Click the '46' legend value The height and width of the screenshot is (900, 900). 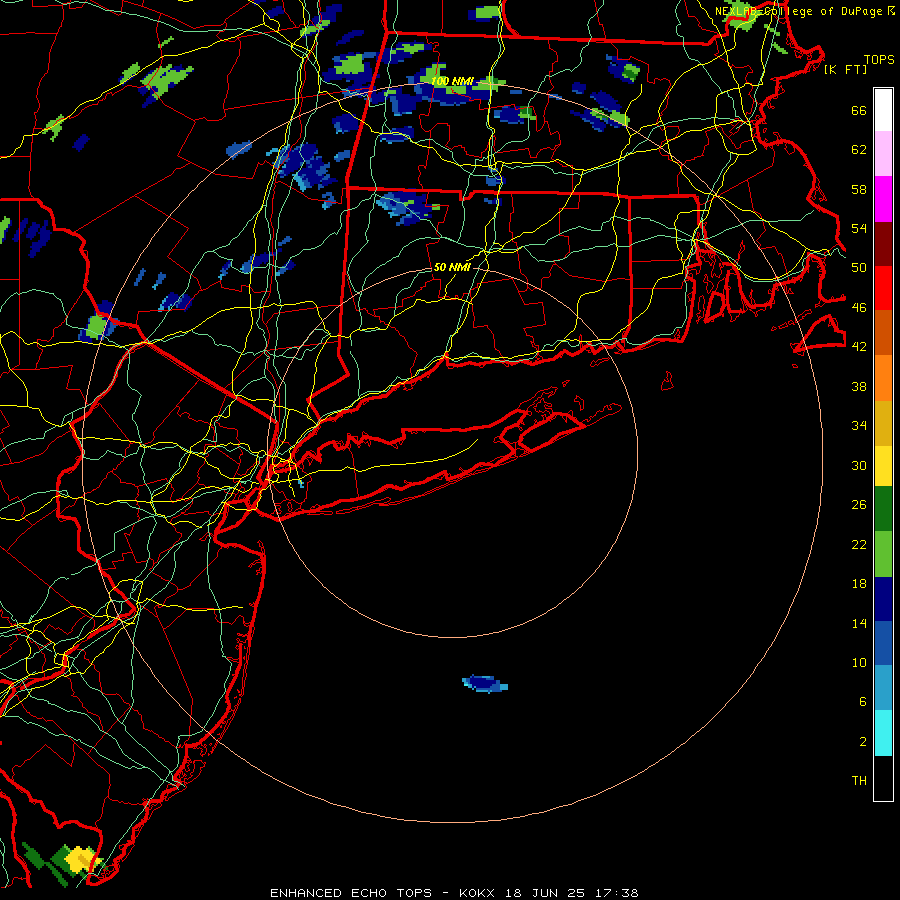(x=859, y=308)
